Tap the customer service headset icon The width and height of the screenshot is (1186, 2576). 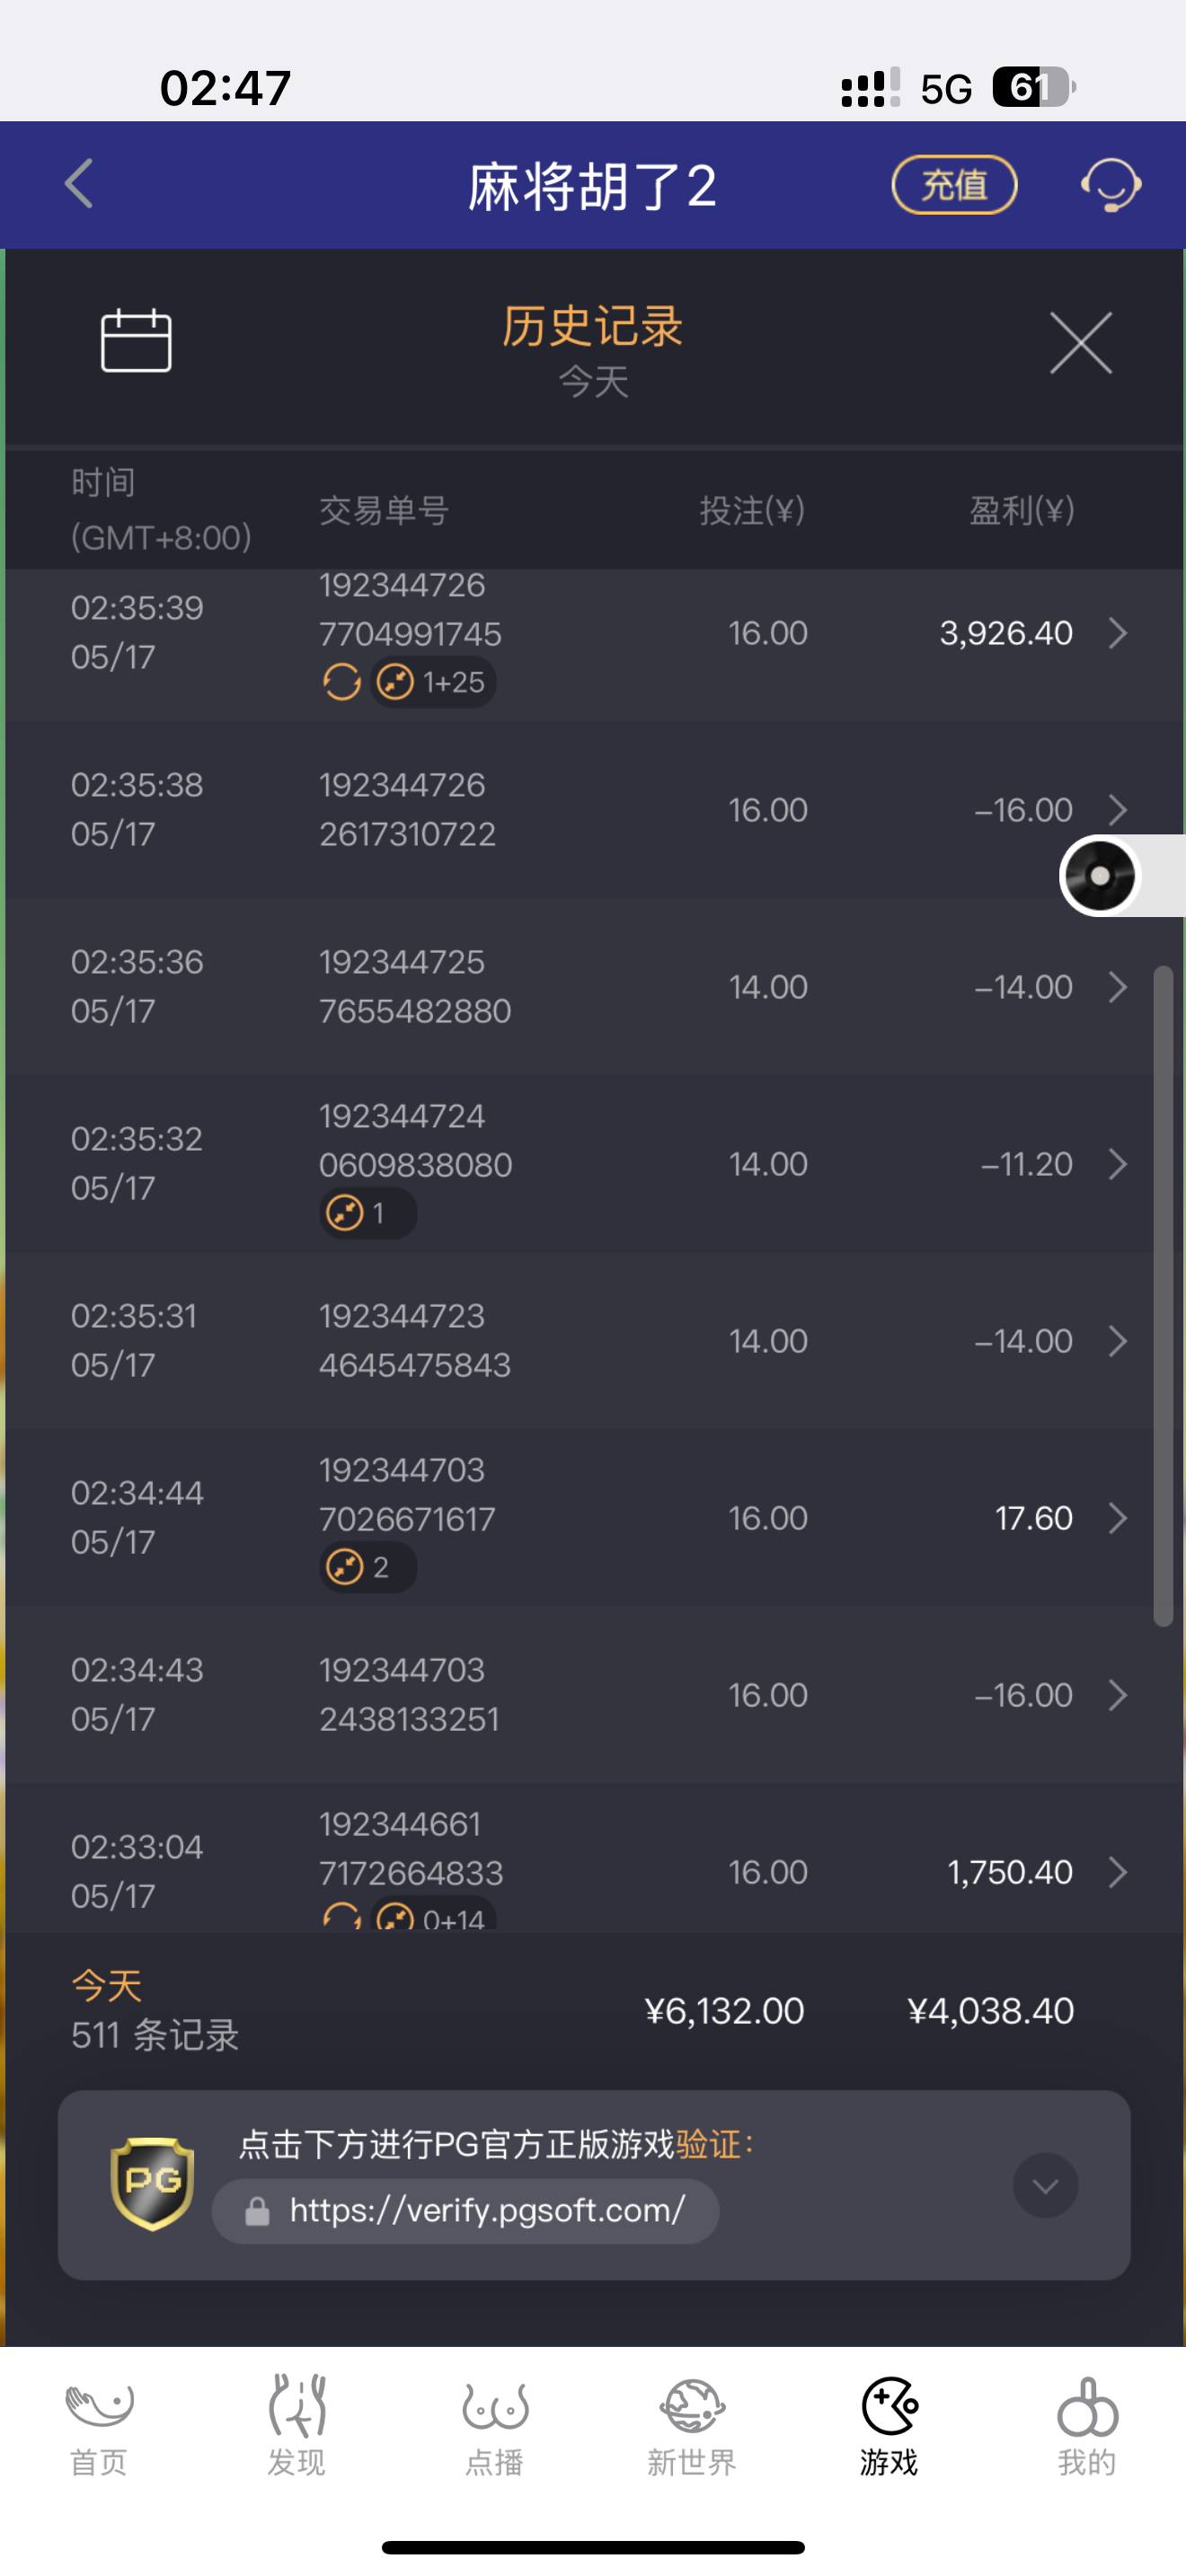(1110, 185)
